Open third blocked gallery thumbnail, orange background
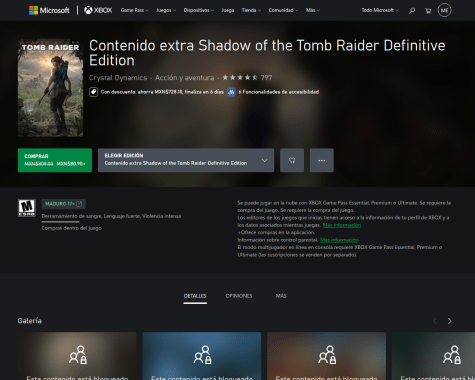The height and width of the screenshot is (380, 475). [x=326, y=356]
